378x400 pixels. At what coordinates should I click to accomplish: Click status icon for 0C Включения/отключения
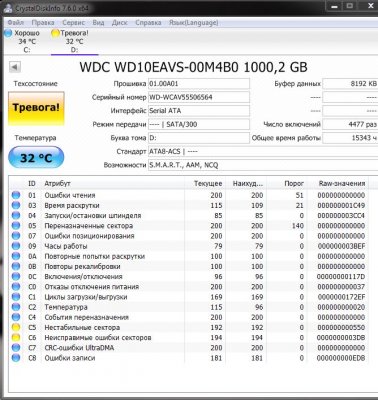click(16, 277)
